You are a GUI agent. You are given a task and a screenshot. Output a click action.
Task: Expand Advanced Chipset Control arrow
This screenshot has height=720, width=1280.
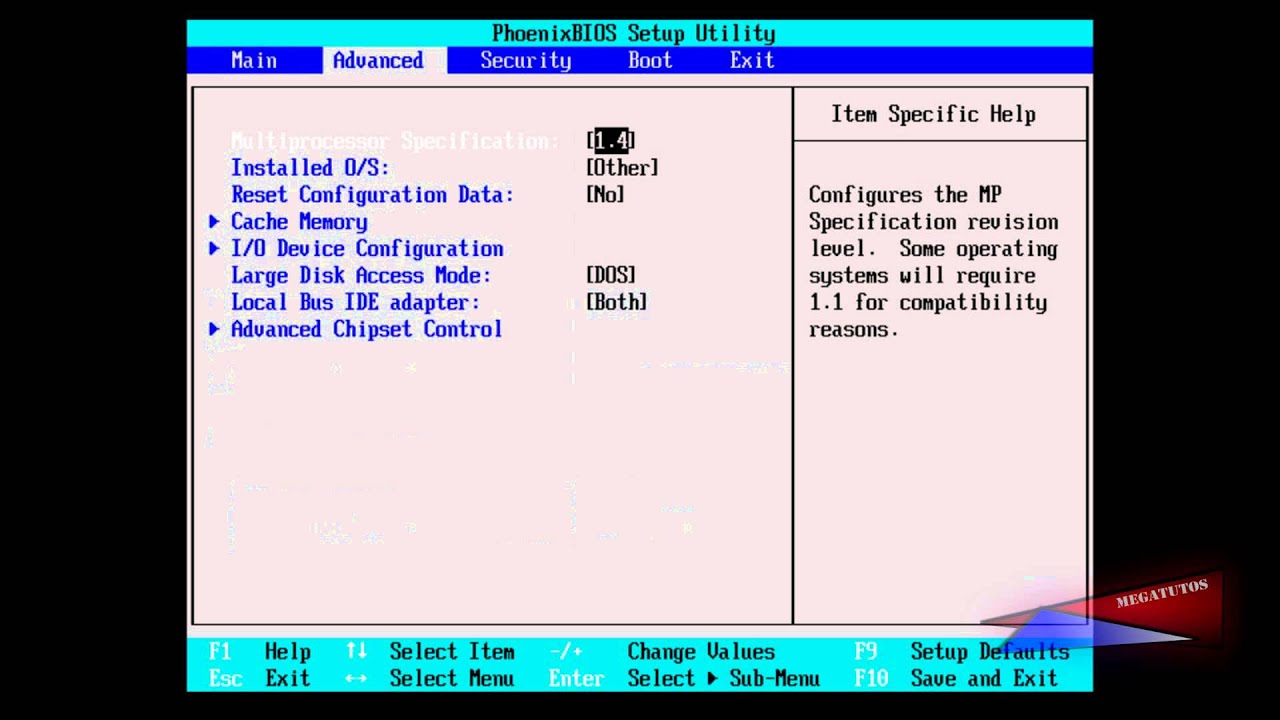coord(214,330)
